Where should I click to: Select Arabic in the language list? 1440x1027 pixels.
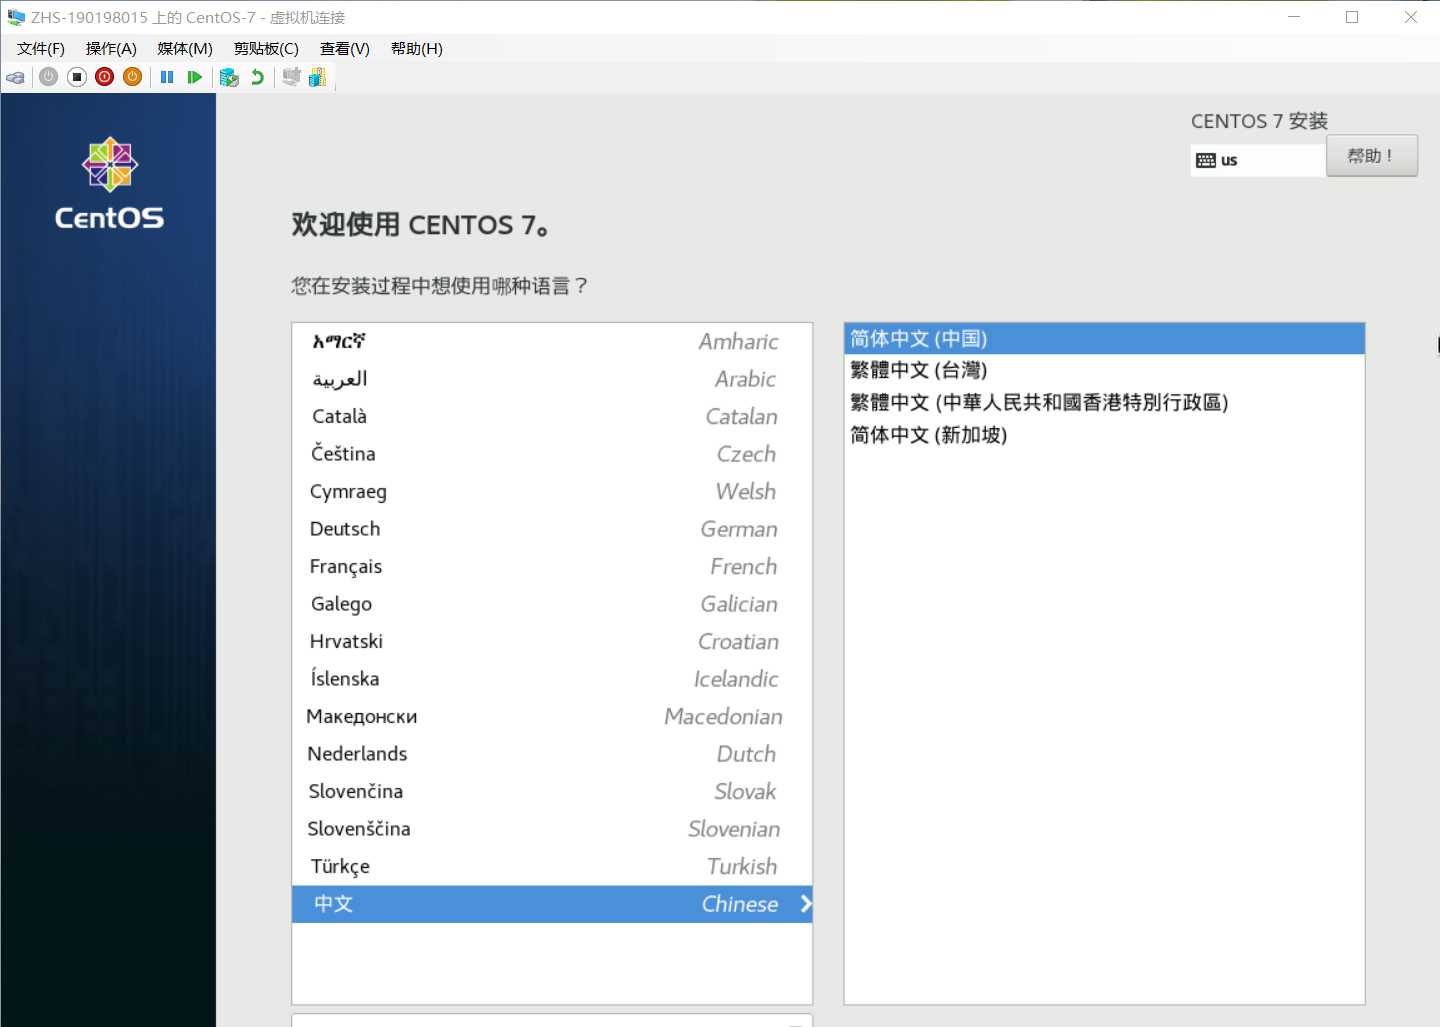[x=552, y=379]
